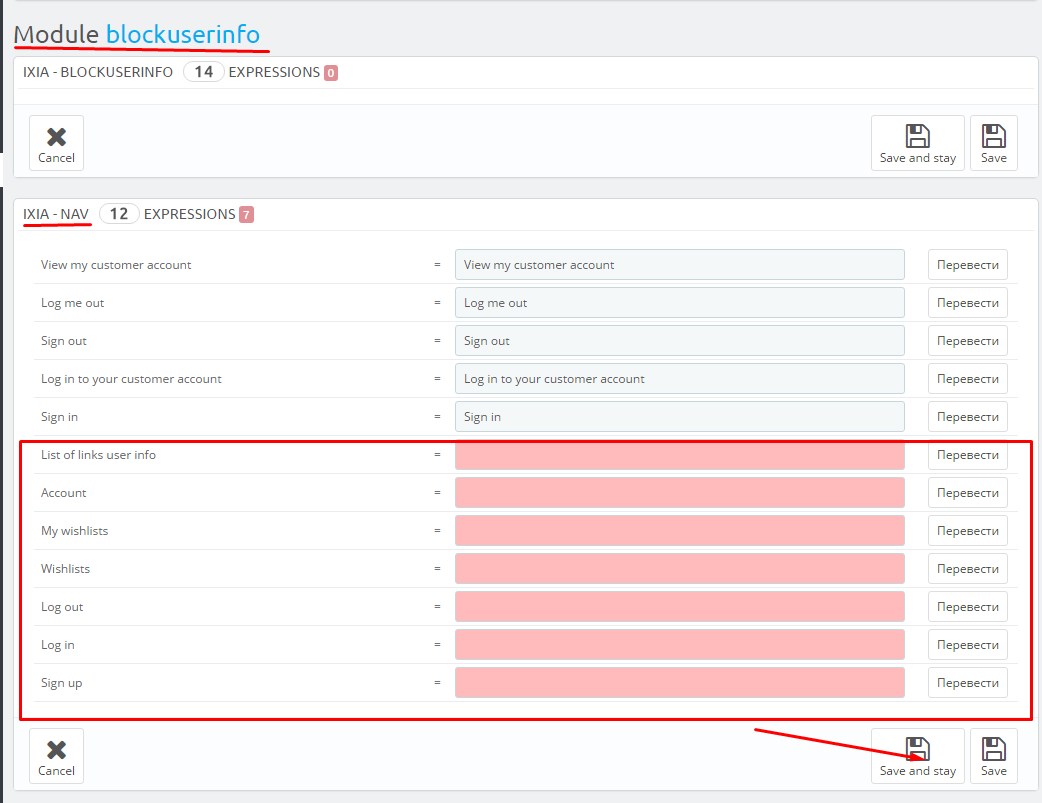Click the top Save disk icon
Image resolution: width=1042 pixels, height=803 pixels.
(x=993, y=136)
